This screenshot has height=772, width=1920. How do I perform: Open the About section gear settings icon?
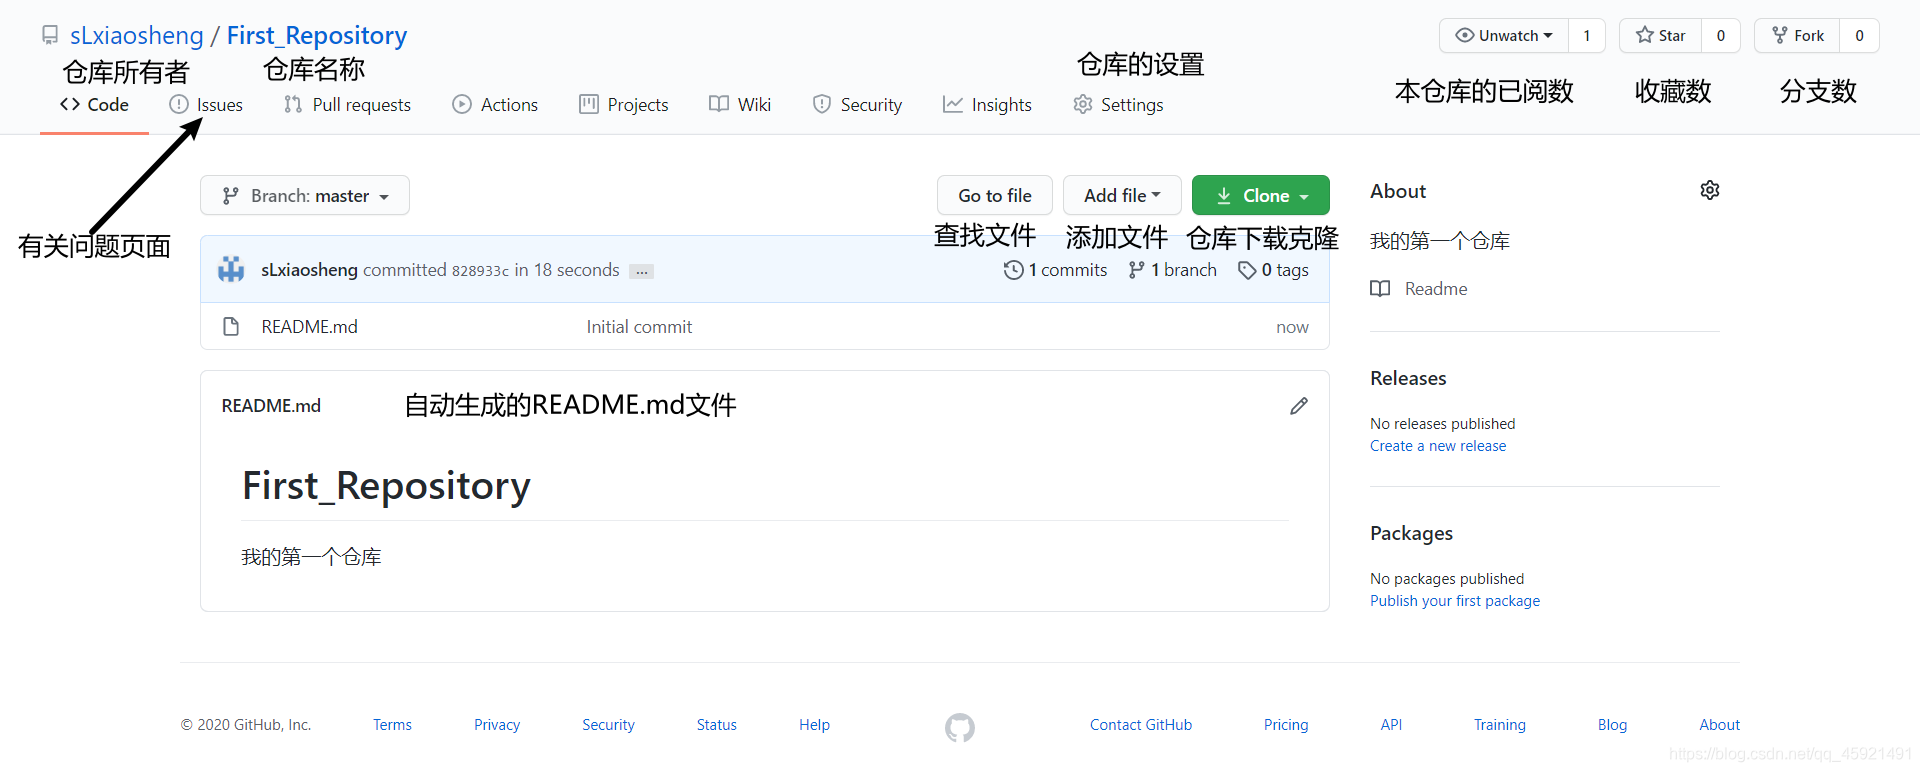(x=1710, y=190)
